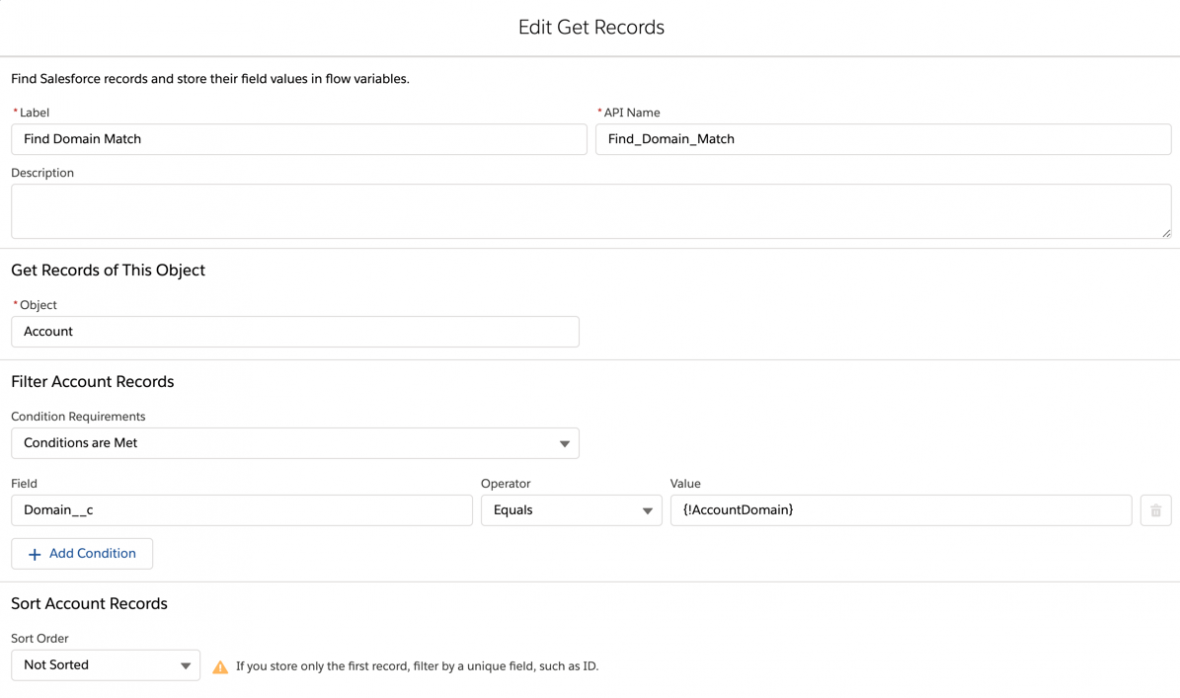Click the Sort Order dropdown arrow

[x=186, y=665]
